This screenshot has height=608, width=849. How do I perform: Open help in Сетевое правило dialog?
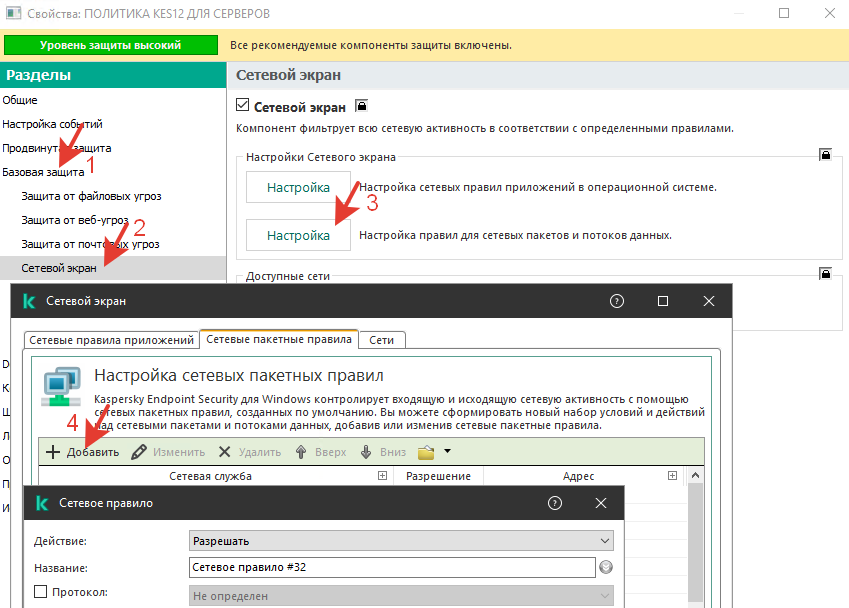(555, 503)
